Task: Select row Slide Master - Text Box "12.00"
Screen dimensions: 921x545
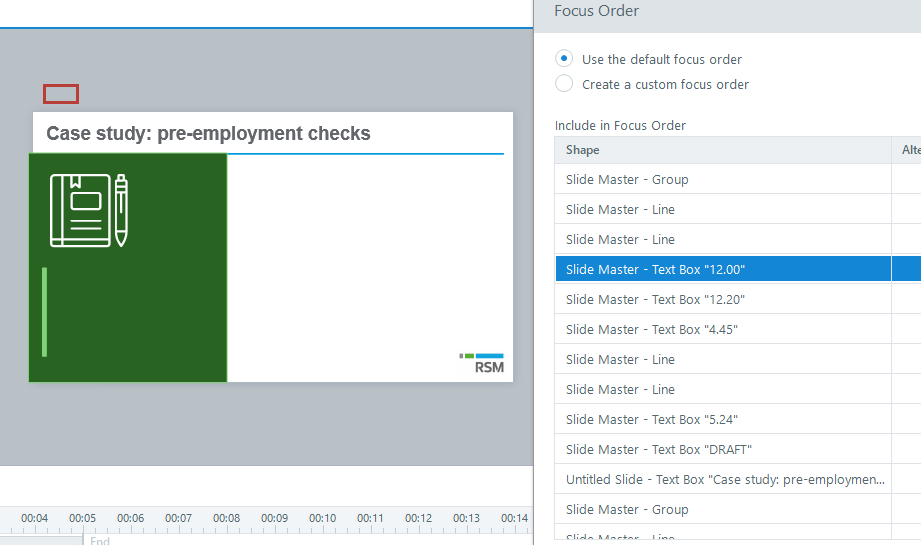Action: coord(723,269)
